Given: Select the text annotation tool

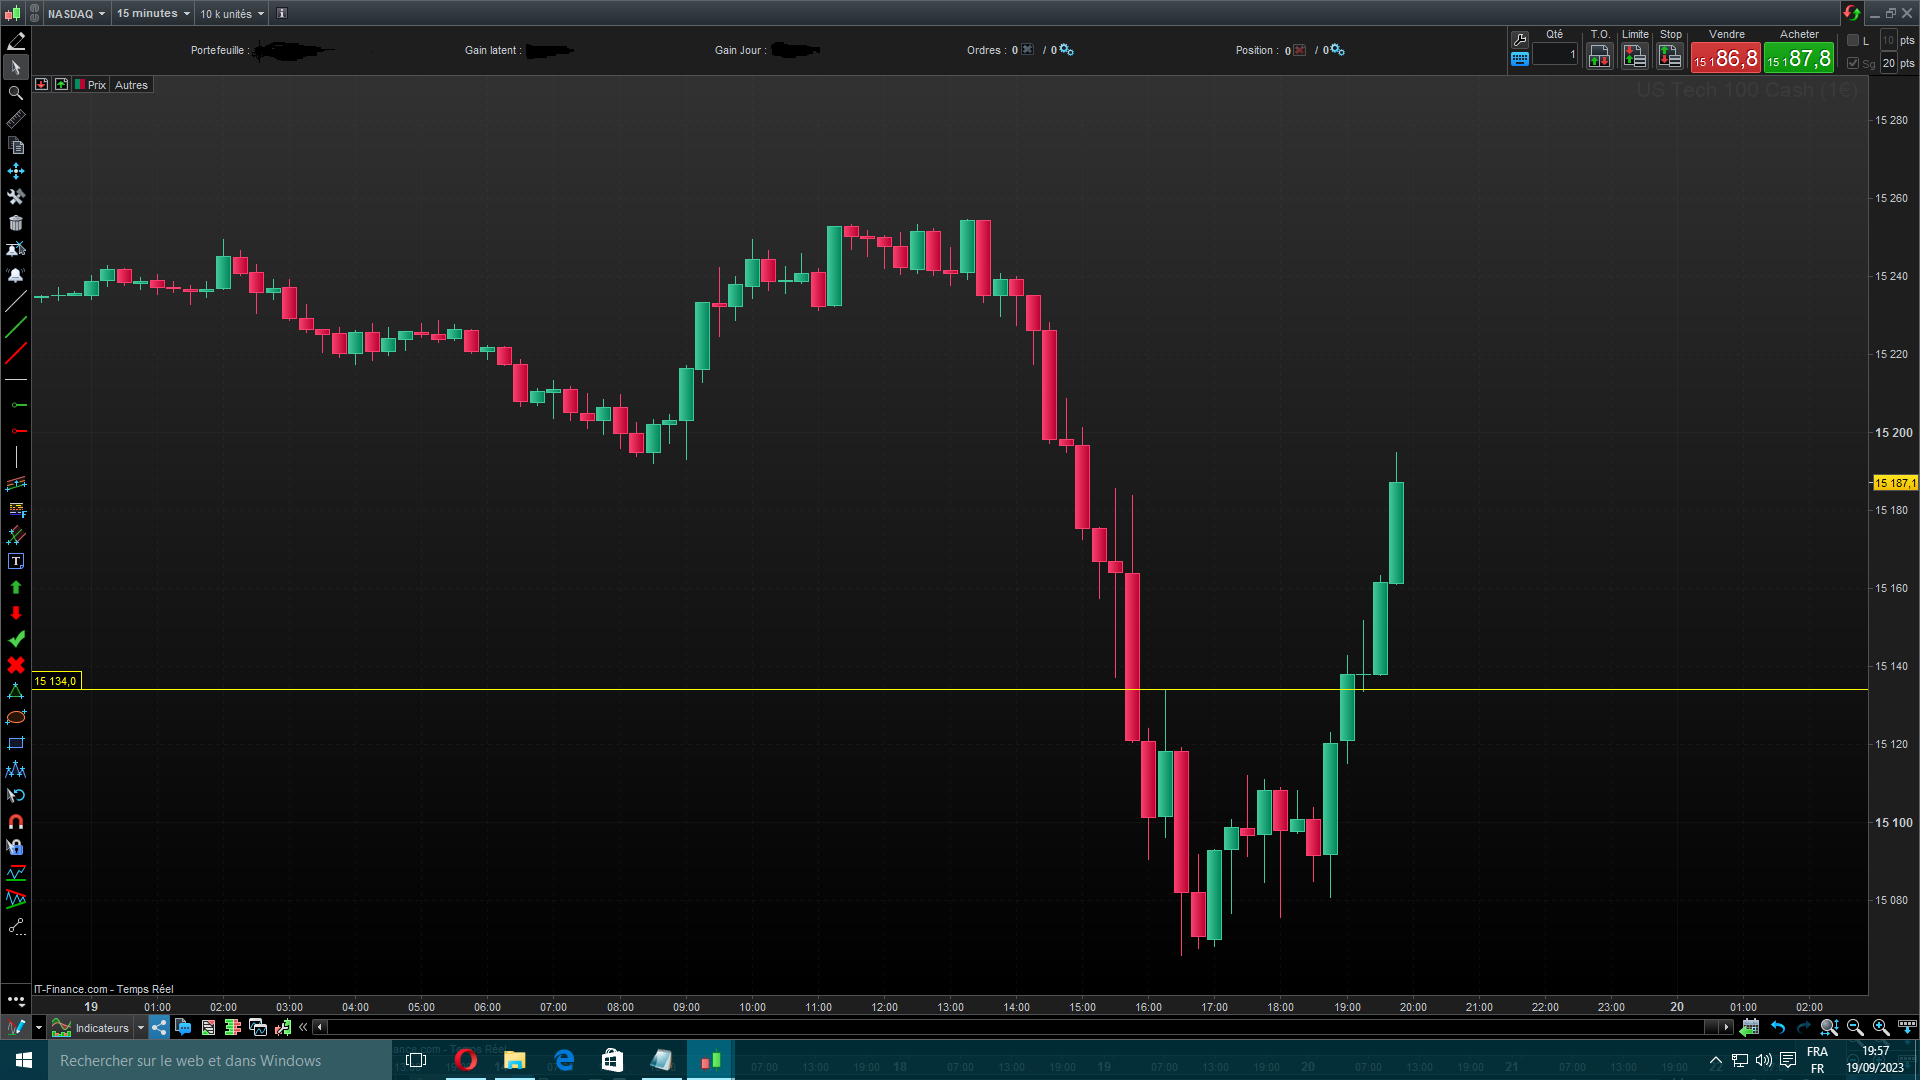Looking at the screenshot, I should 15,562.
